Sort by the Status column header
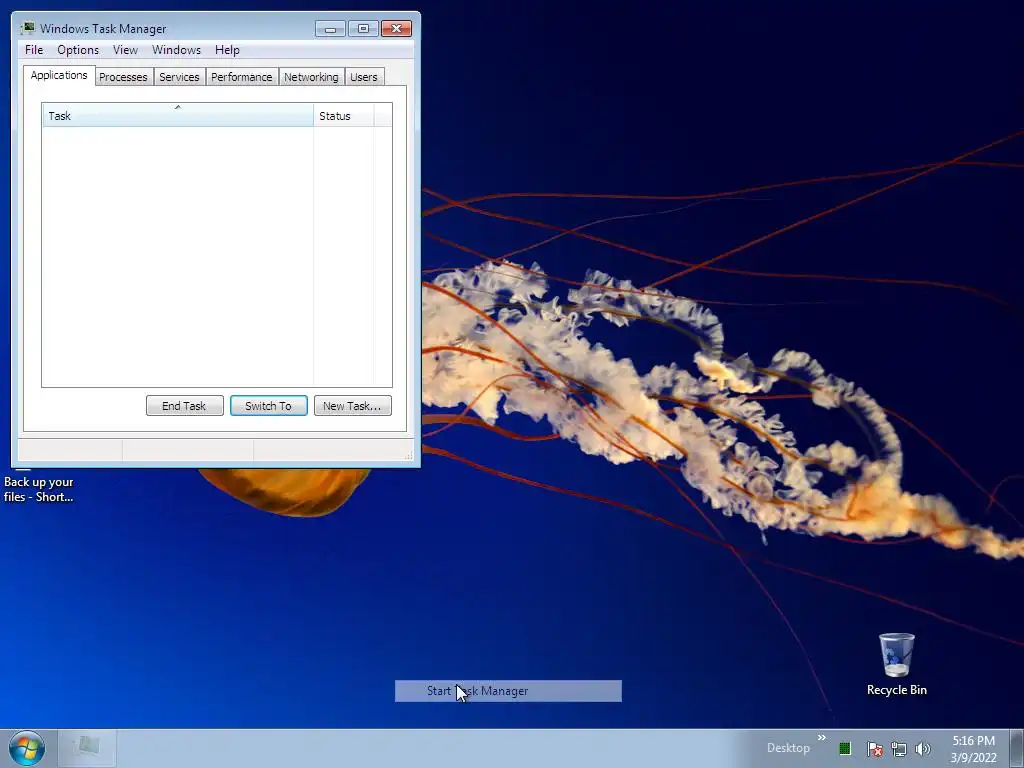 (x=344, y=116)
